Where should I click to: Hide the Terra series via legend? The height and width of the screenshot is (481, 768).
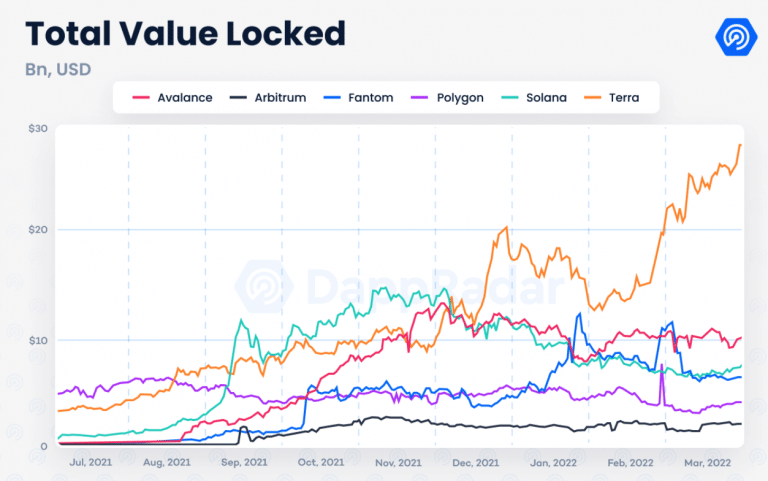tap(612, 98)
